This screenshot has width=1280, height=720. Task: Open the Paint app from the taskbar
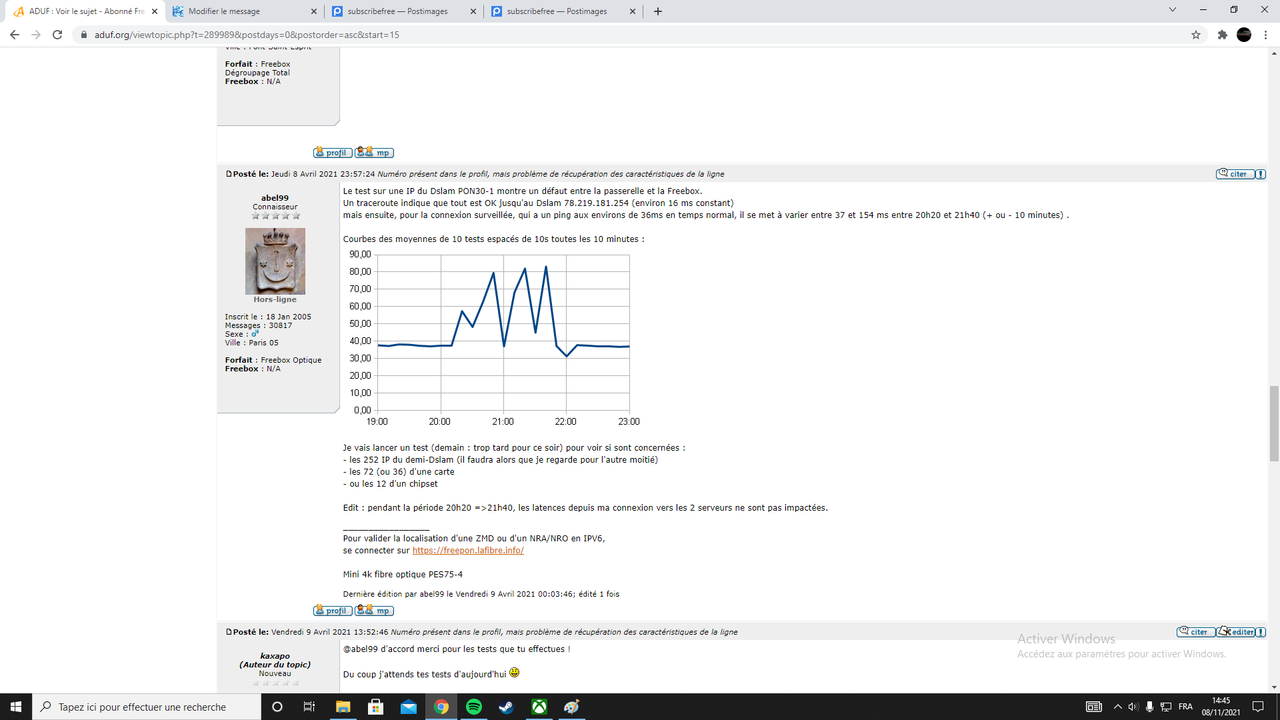click(x=572, y=707)
